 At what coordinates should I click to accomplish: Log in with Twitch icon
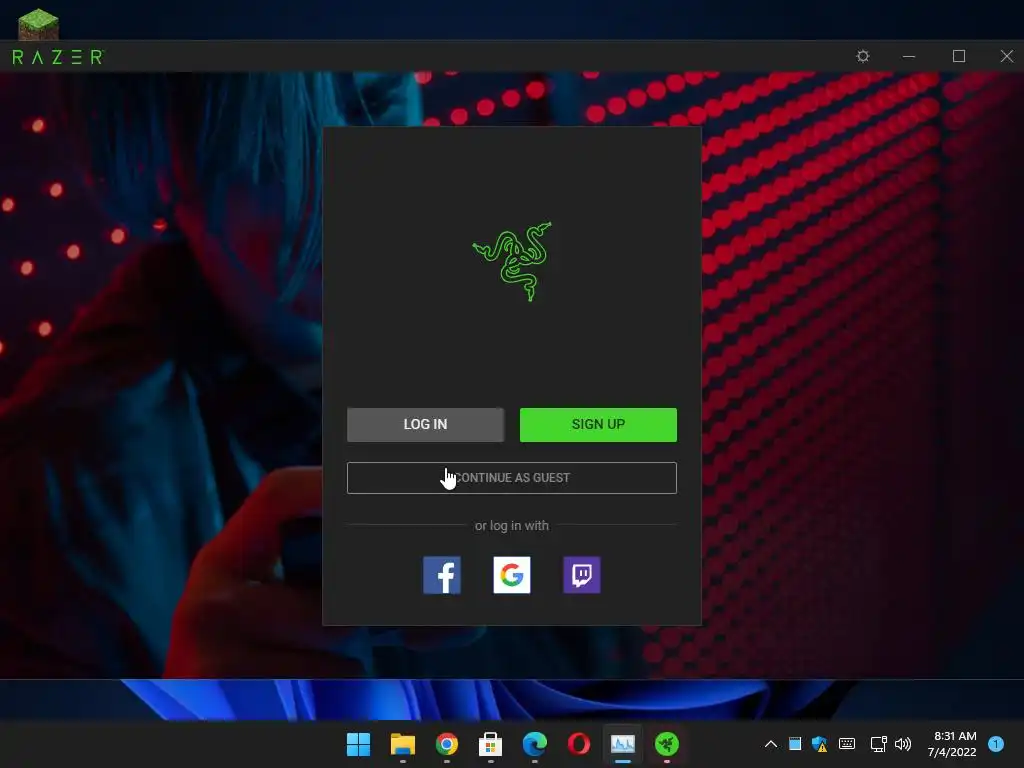(x=581, y=575)
